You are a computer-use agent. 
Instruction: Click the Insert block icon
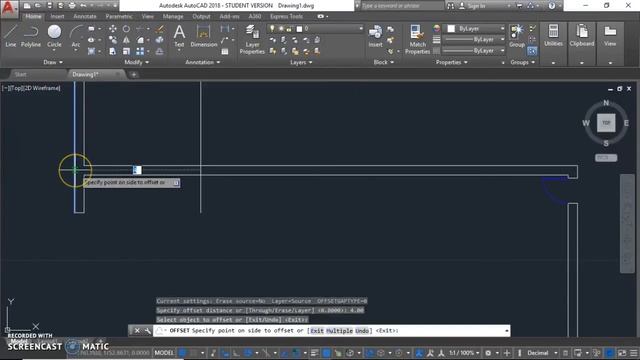(x=375, y=36)
